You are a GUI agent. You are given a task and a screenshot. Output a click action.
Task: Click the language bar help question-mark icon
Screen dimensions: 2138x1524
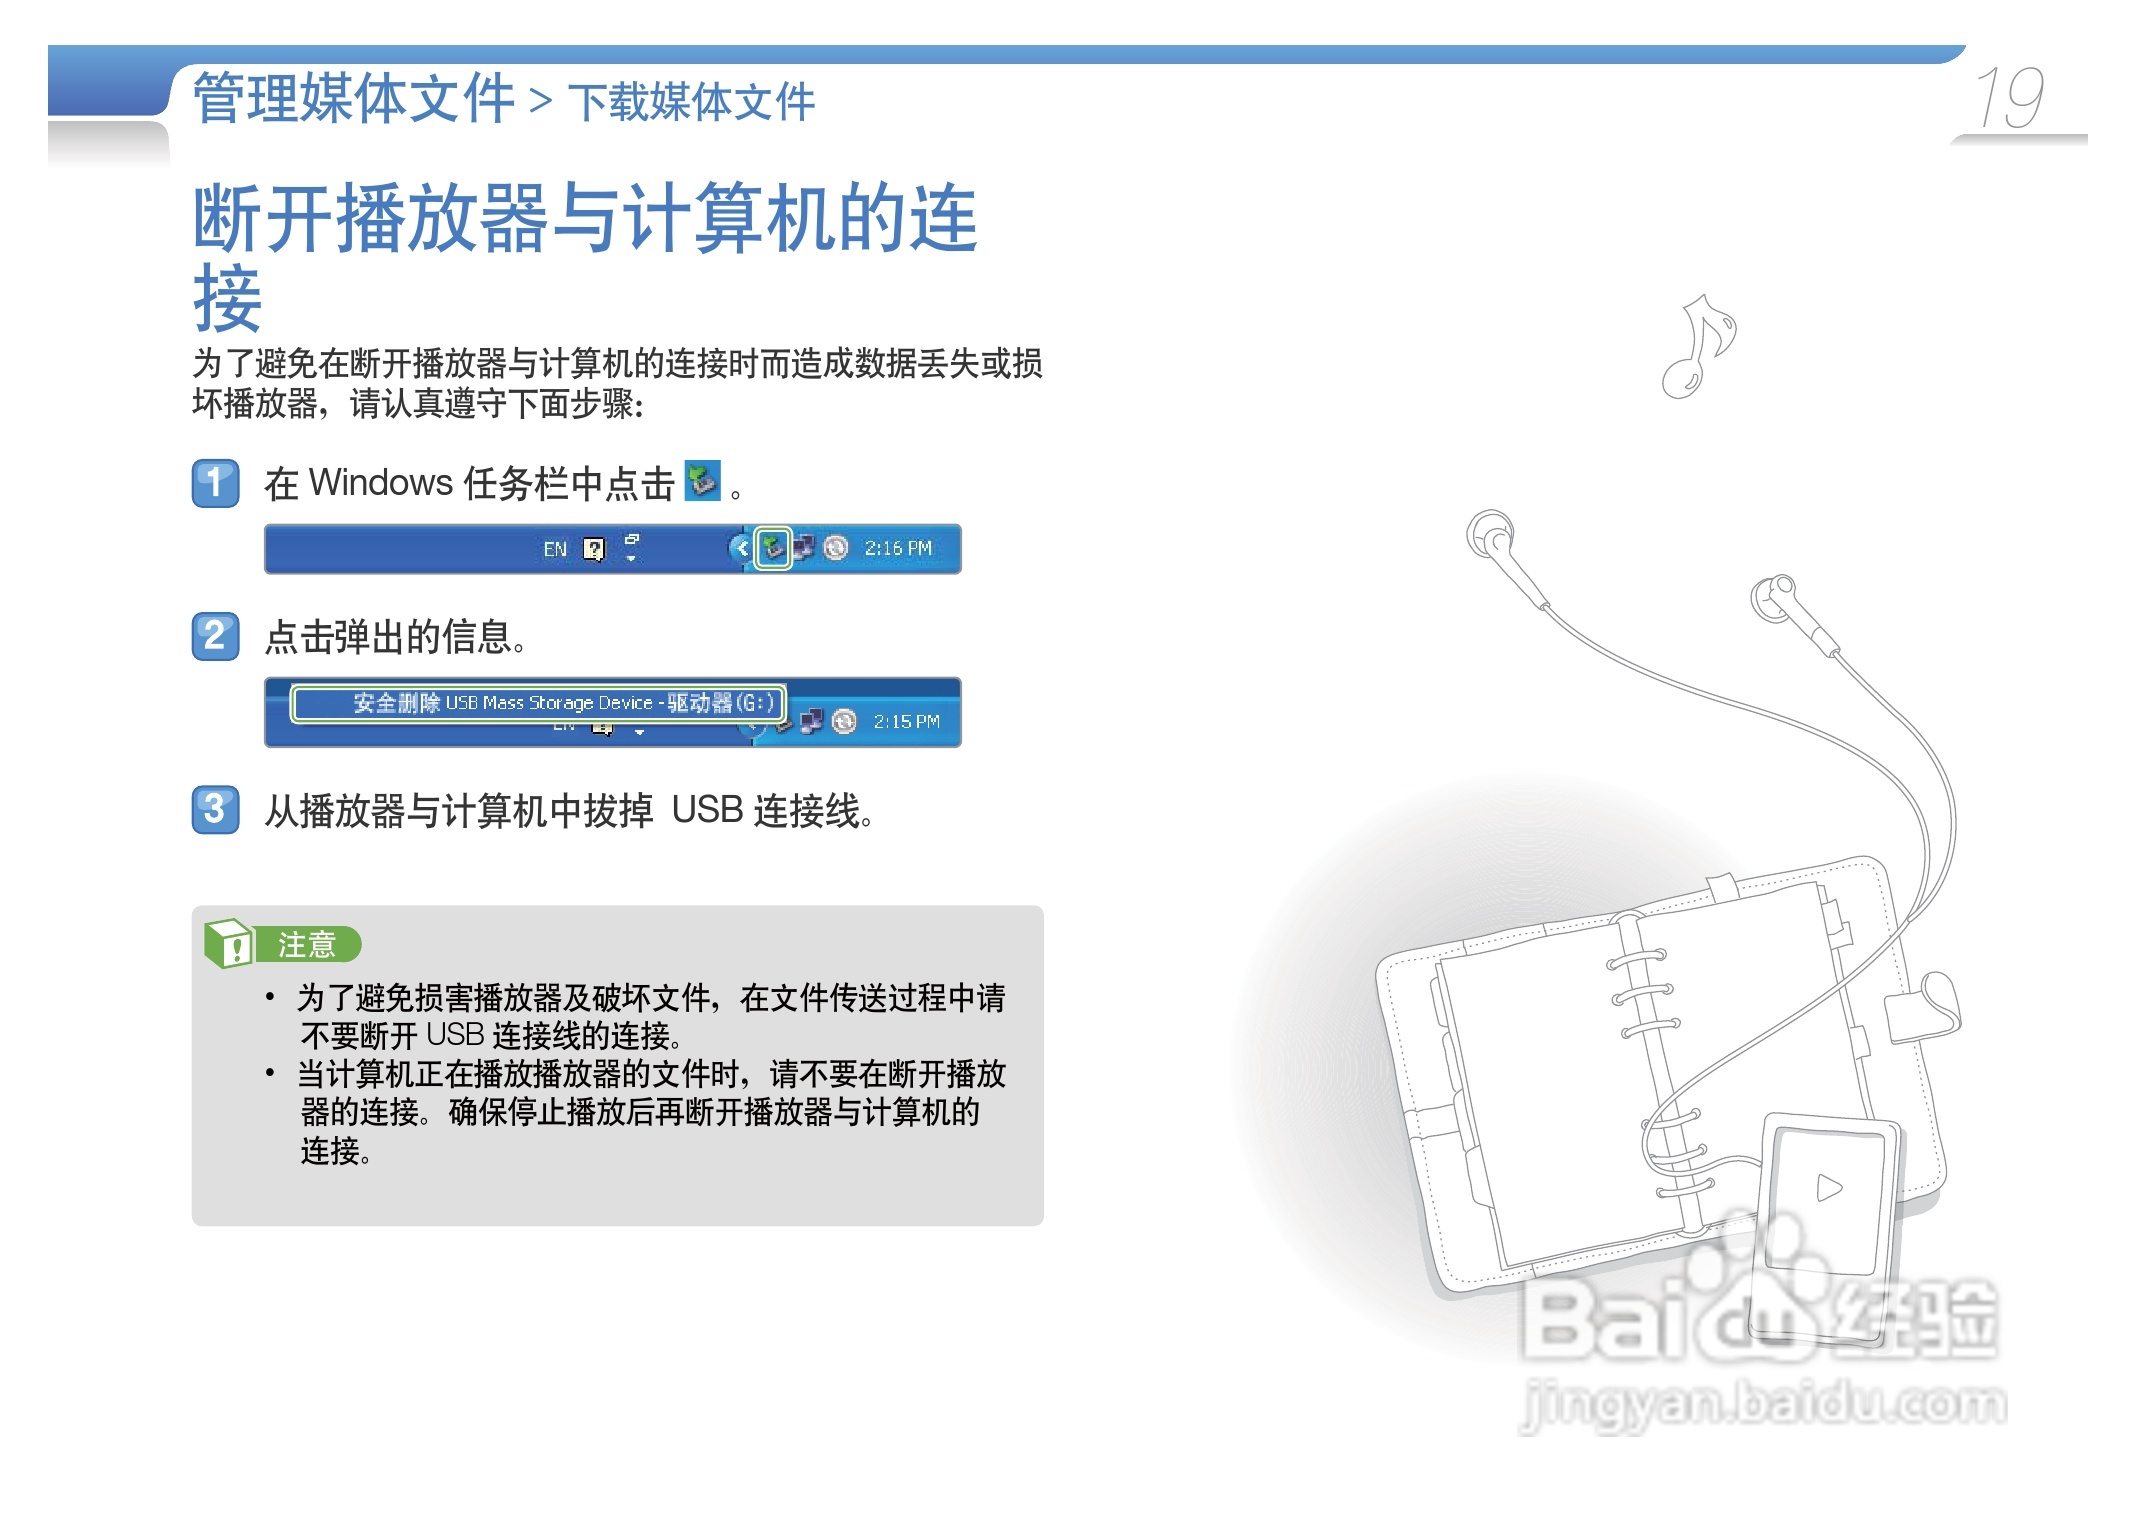[594, 549]
